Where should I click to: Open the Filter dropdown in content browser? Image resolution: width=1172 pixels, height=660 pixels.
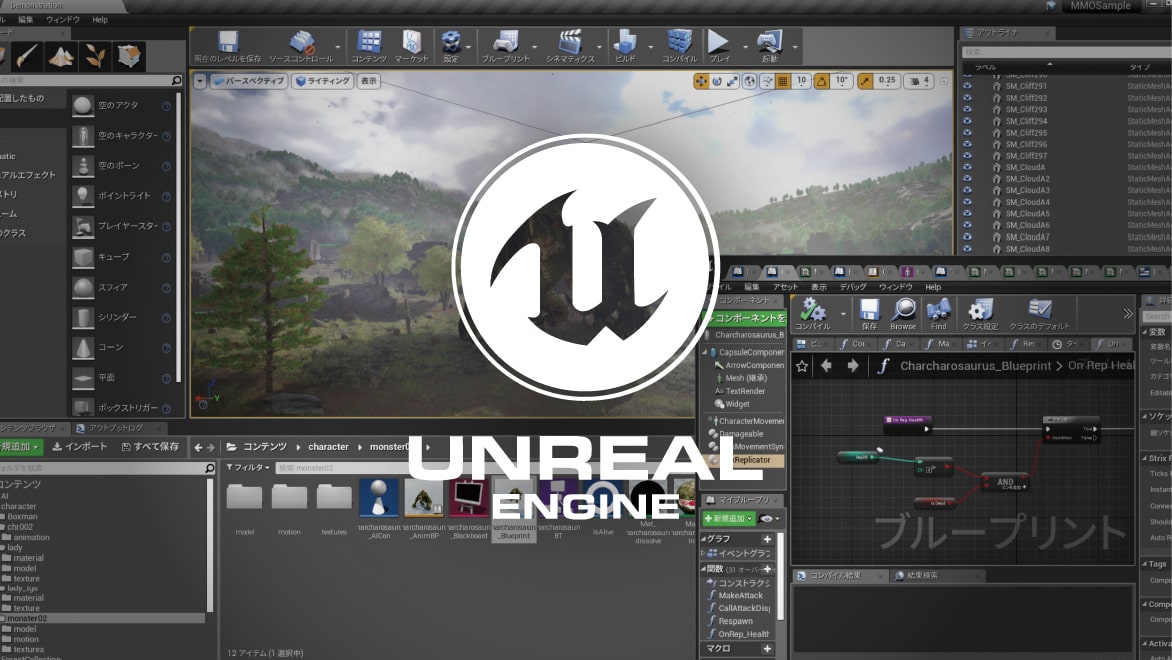pyautogui.click(x=247, y=467)
